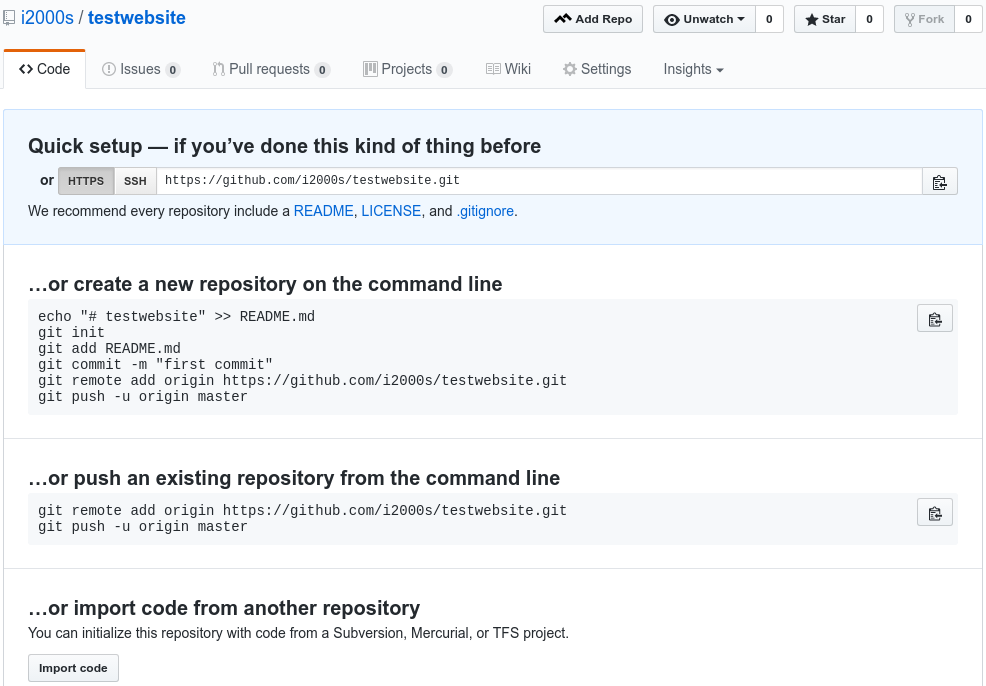Click the Add Repo button
Viewport: 986px width, 686px height.
click(x=593, y=19)
